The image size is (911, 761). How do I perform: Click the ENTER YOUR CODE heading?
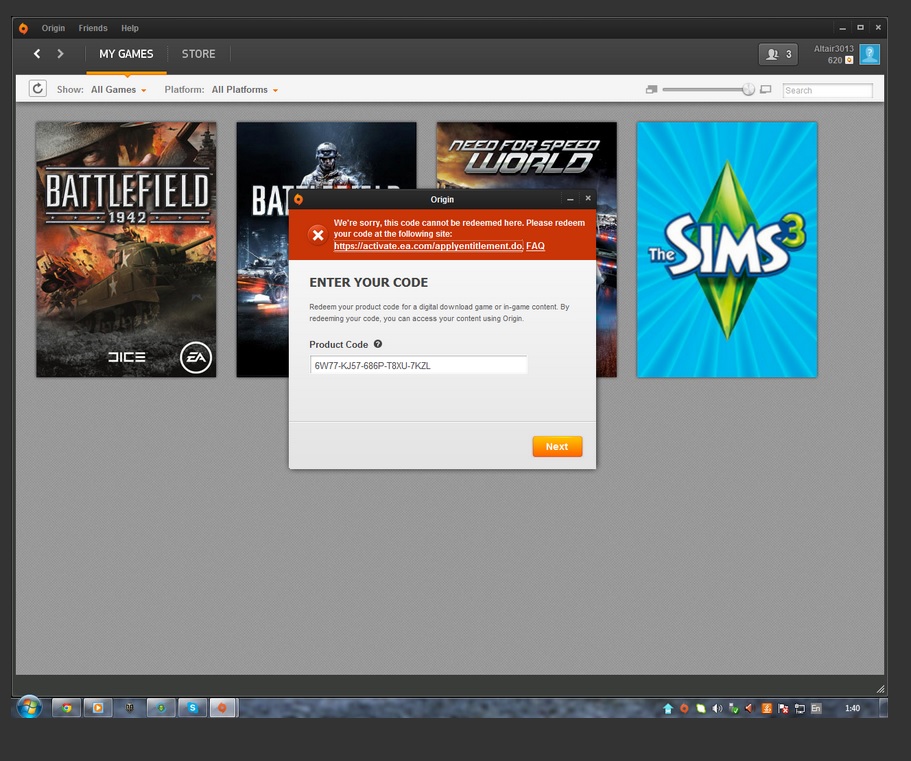point(368,282)
